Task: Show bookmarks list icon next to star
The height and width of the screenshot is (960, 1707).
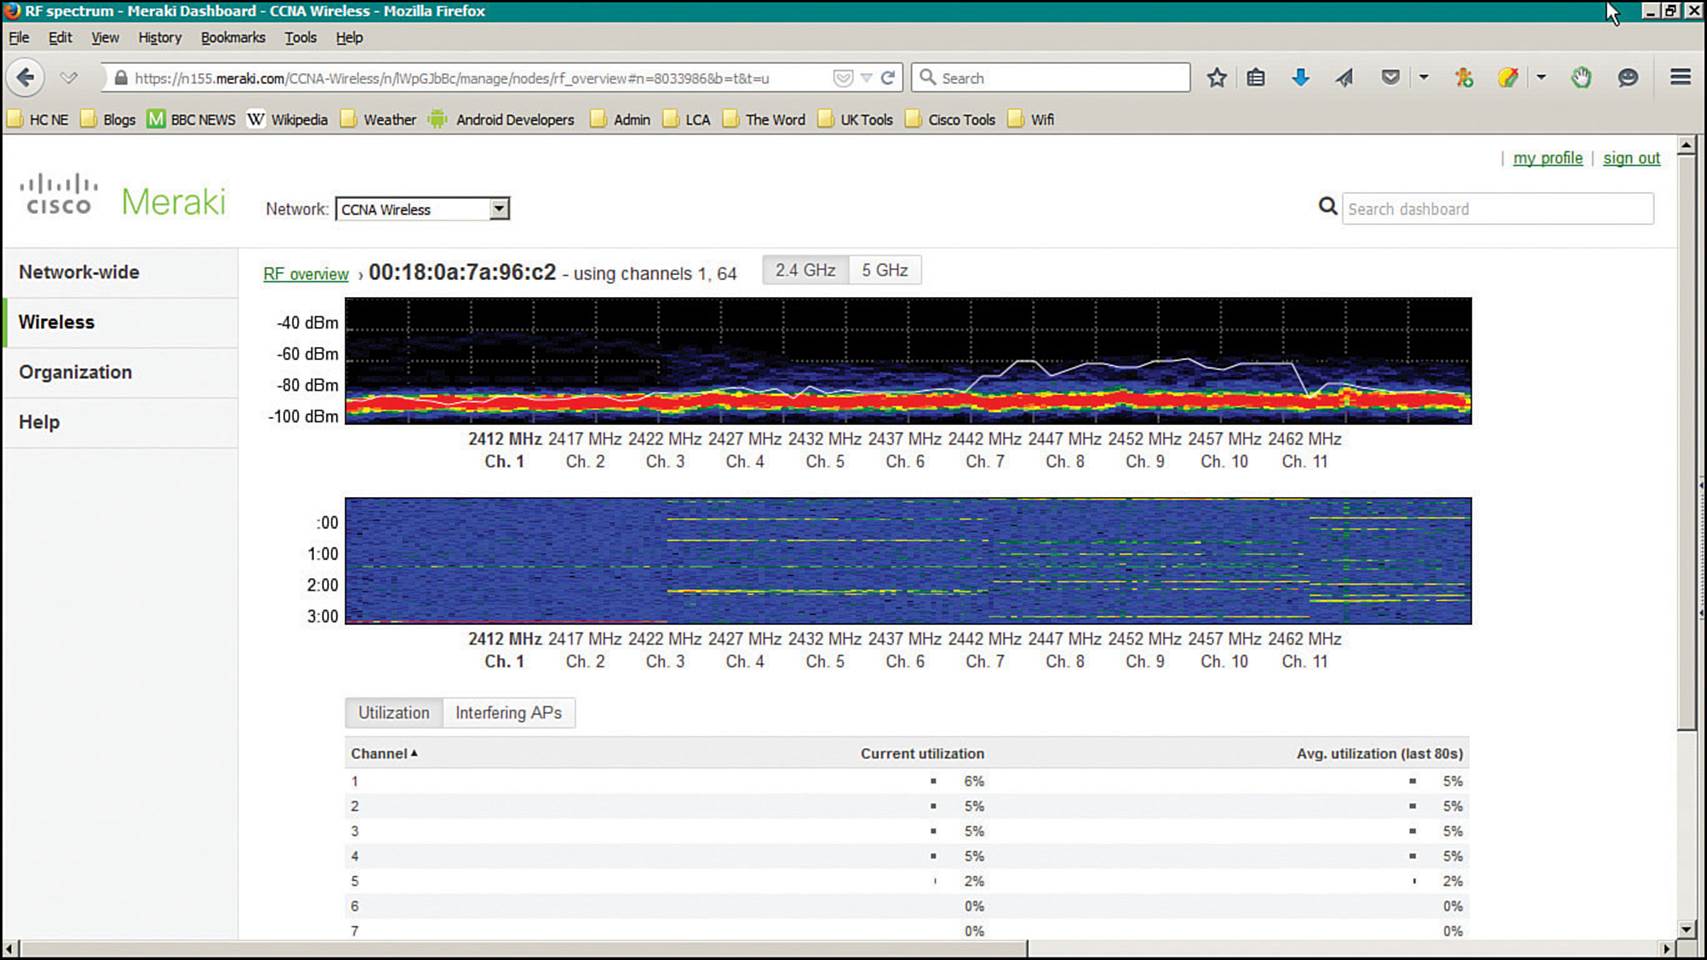Action: pyautogui.click(x=1256, y=77)
